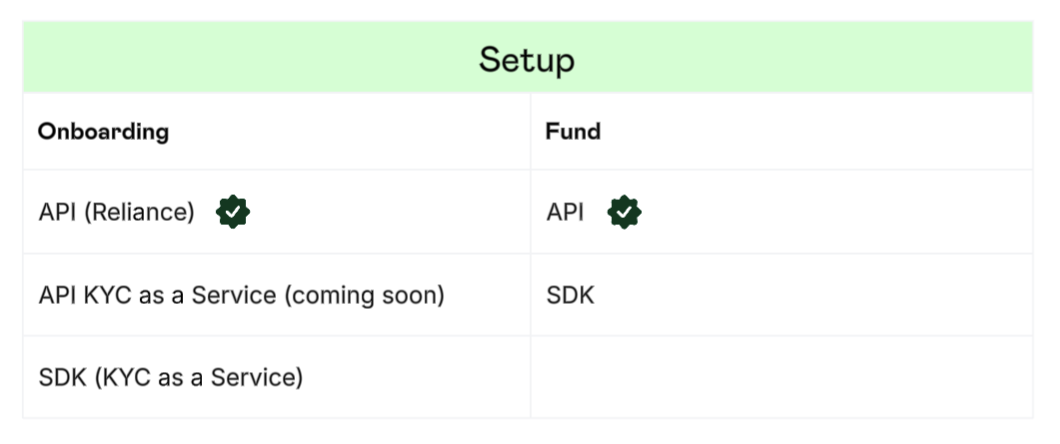Click the Fund column heading
Viewport: 1060px width, 444px height.
[x=573, y=131]
